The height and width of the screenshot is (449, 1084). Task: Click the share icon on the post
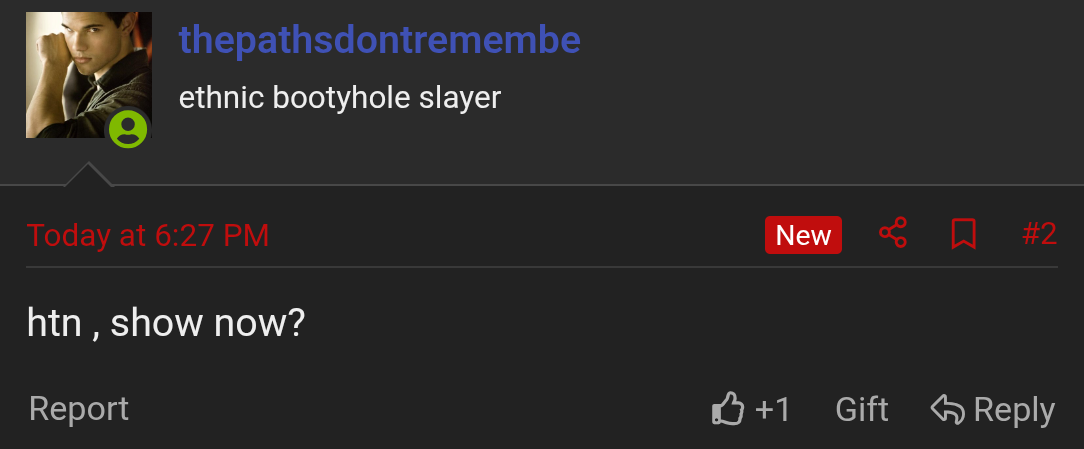(x=893, y=233)
